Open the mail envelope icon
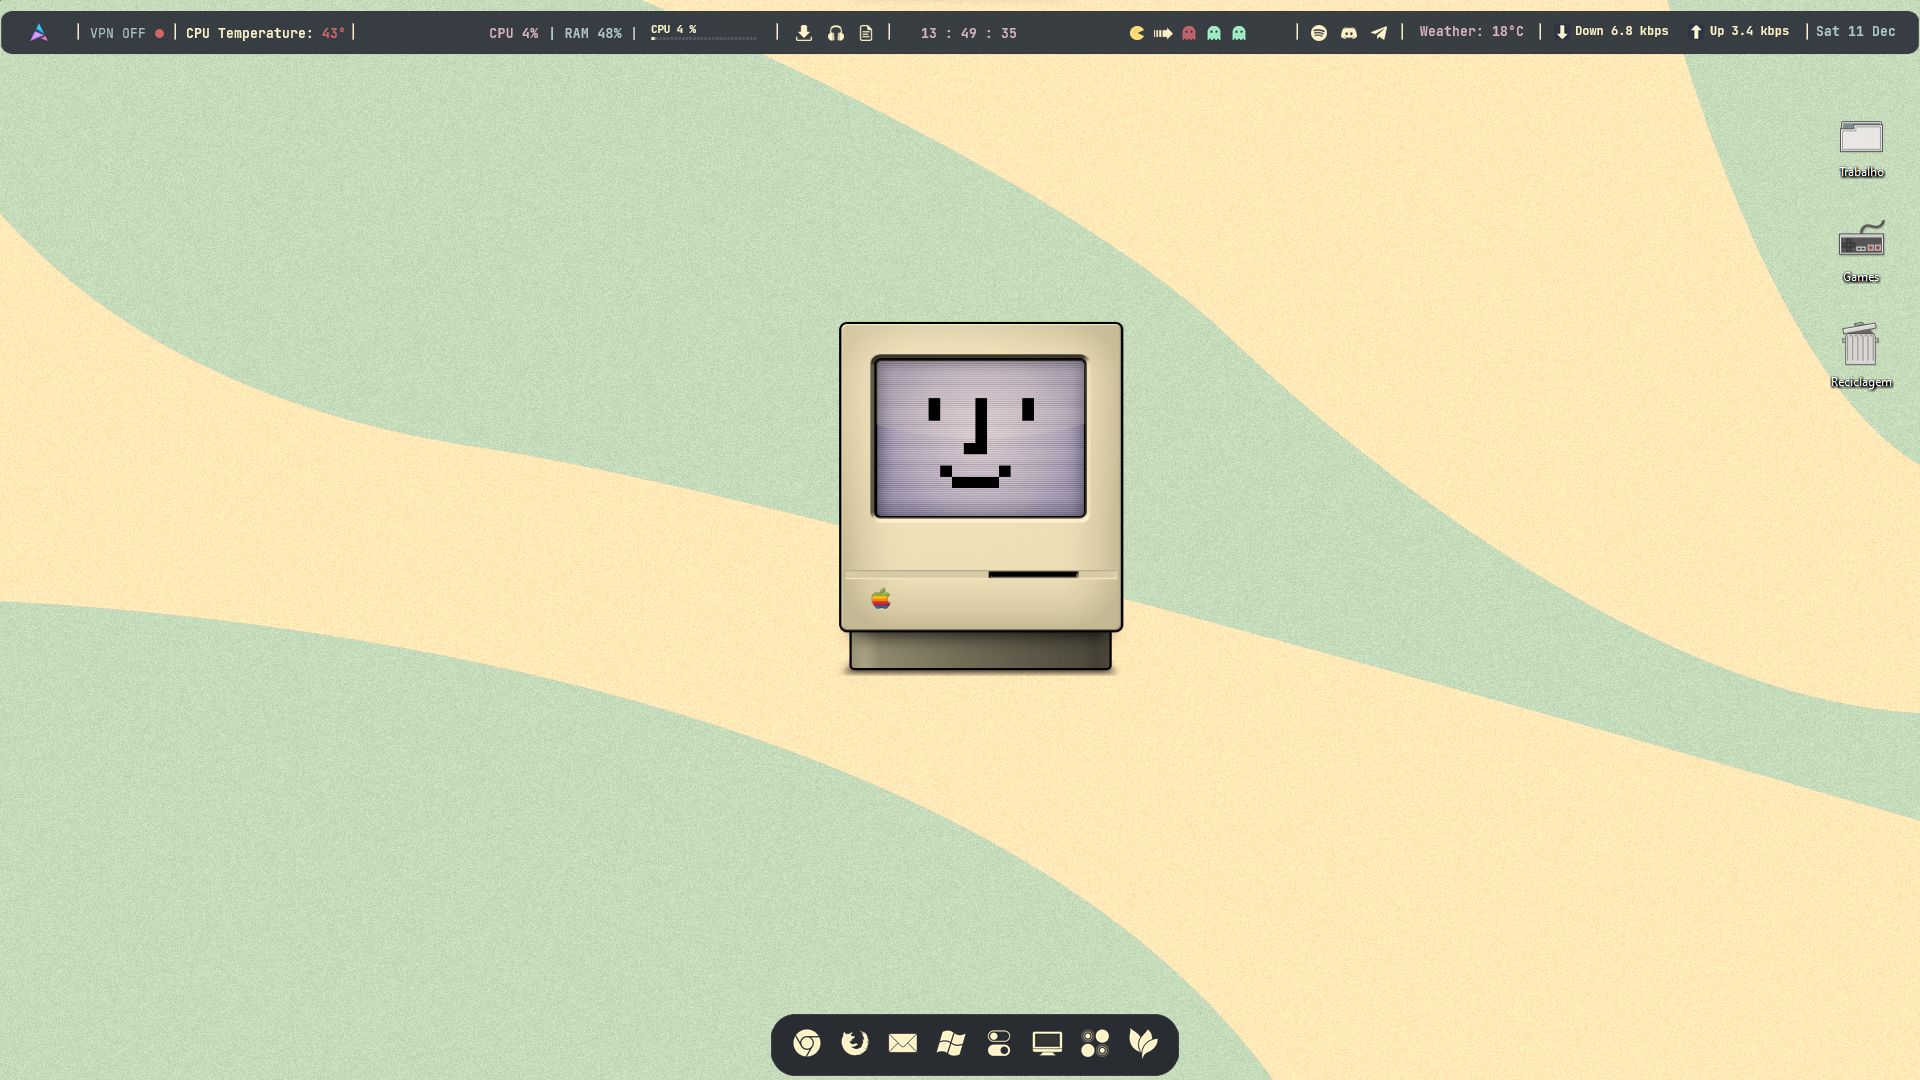 point(903,1044)
